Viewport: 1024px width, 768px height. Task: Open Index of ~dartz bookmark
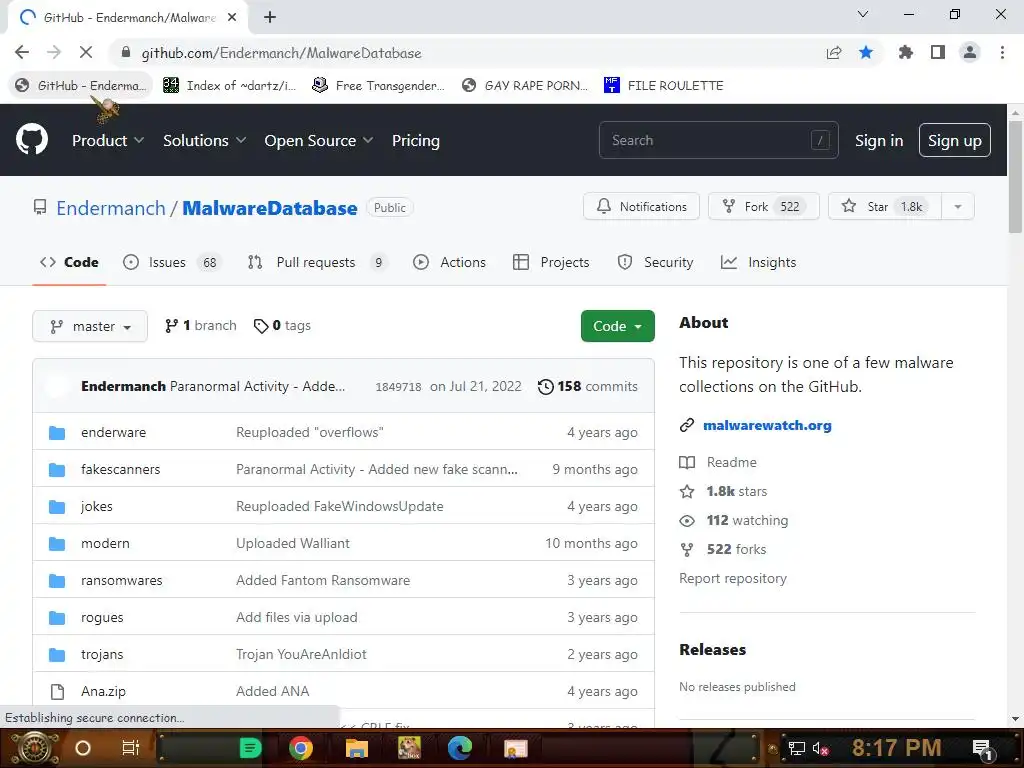230,86
